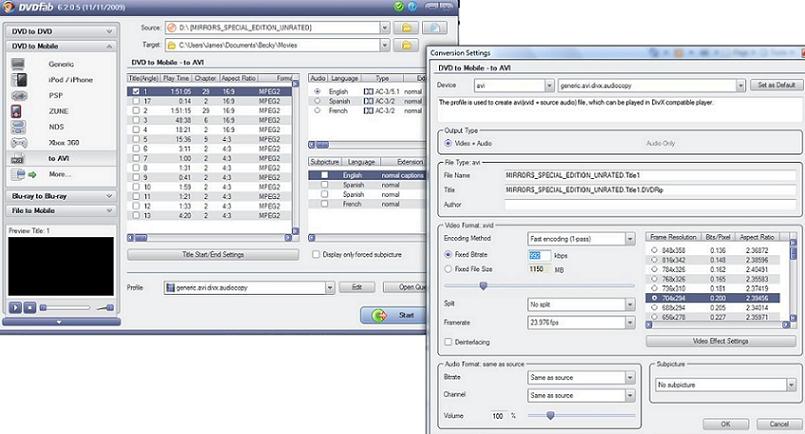Stop the preview playback
805x434 pixels.
[x=29, y=307]
